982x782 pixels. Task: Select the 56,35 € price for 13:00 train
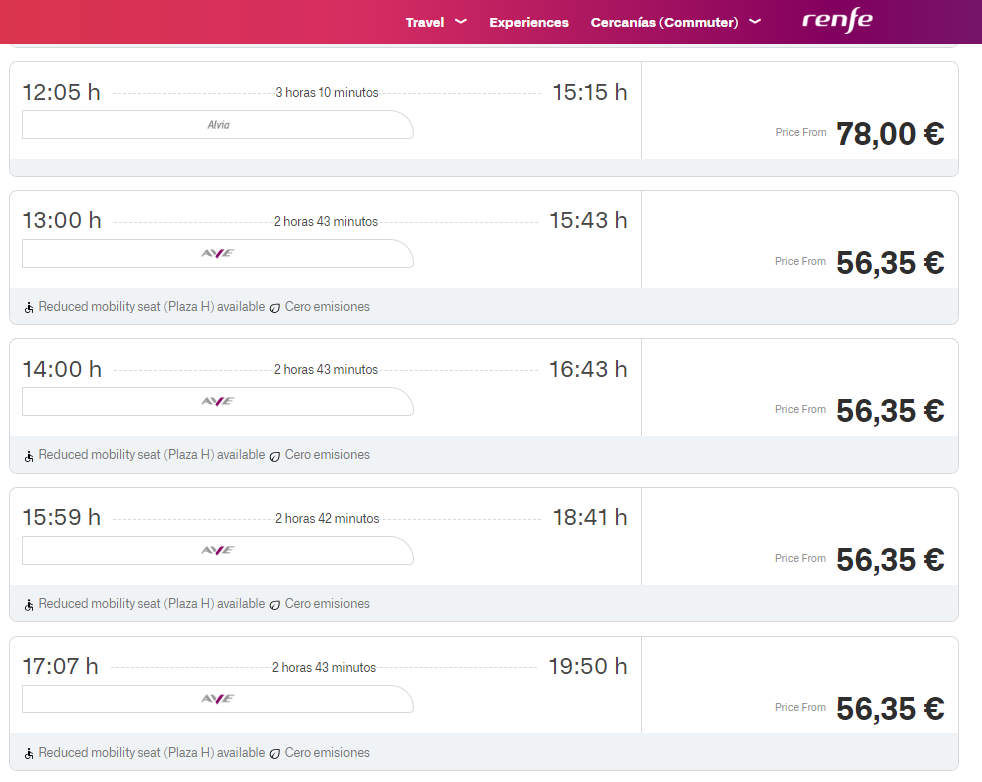point(890,262)
